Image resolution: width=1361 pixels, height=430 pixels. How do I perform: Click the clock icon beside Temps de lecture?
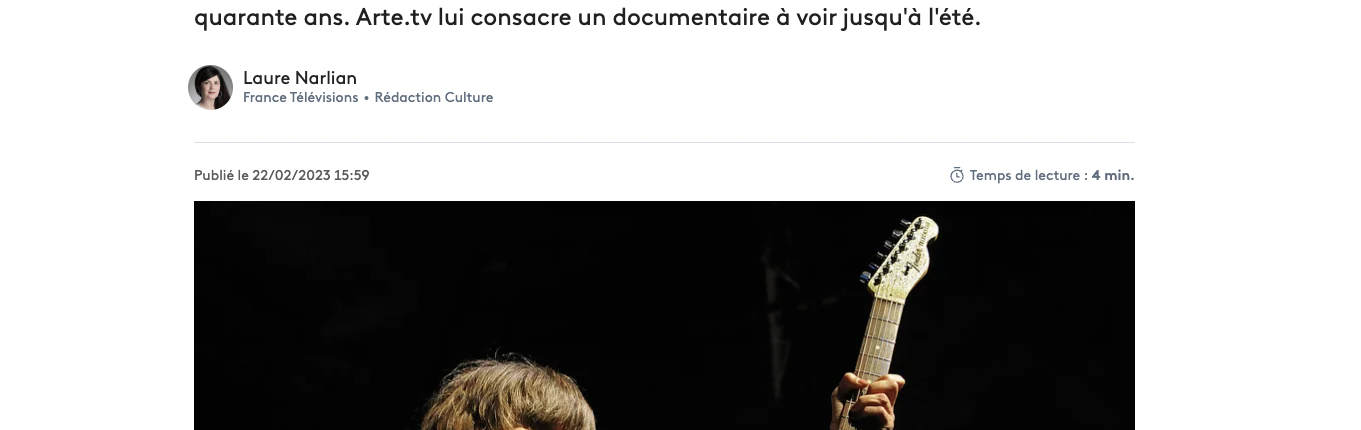click(x=957, y=176)
